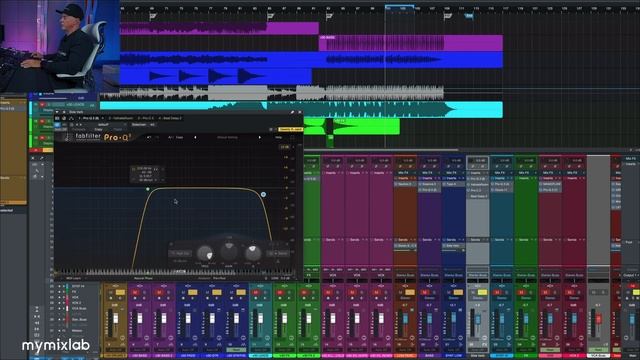
Task: Open Pro-C 2 insert on gray channel
Action: click(477, 190)
